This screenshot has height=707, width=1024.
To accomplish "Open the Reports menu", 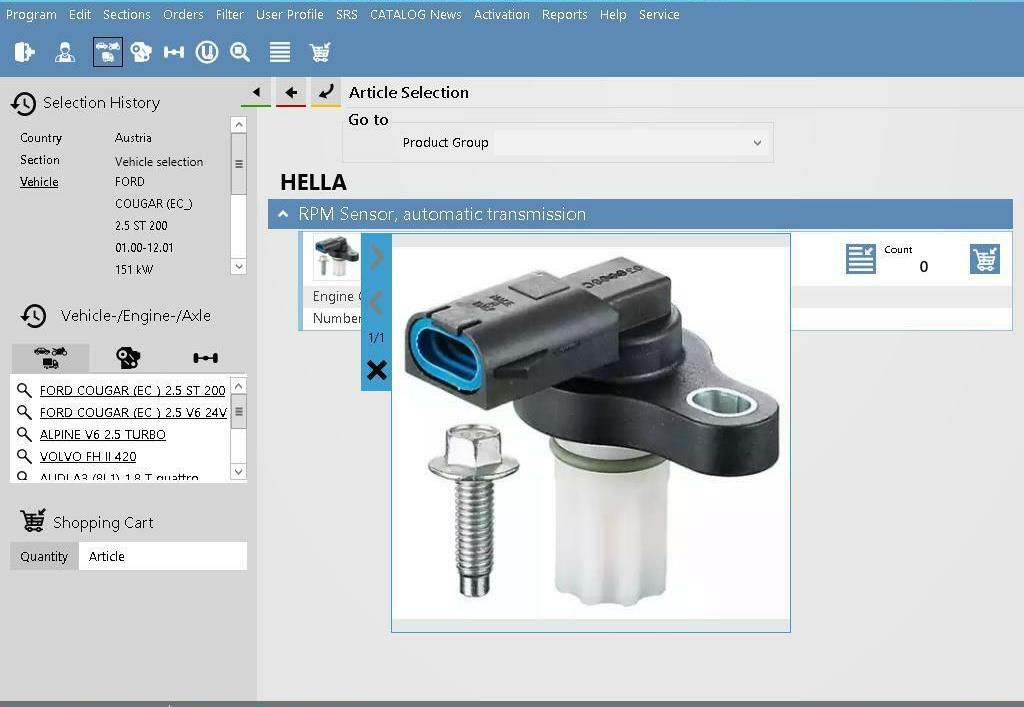I will pyautogui.click(x=564, y=14).
